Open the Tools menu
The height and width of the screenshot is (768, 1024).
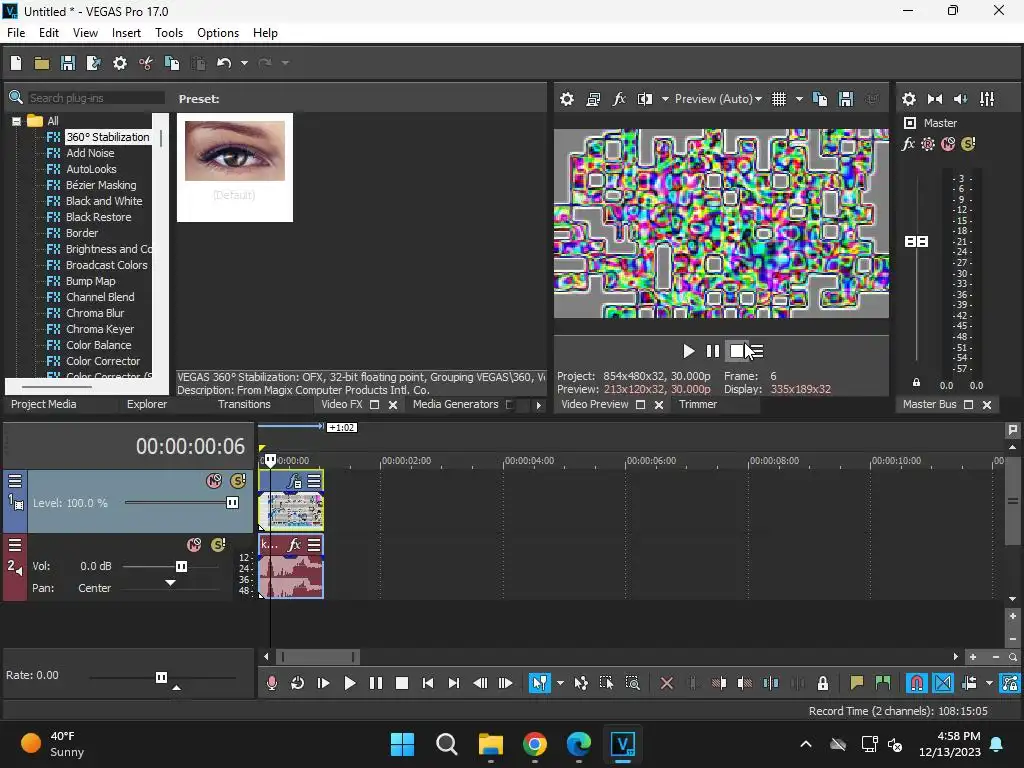tap(169, 33)
